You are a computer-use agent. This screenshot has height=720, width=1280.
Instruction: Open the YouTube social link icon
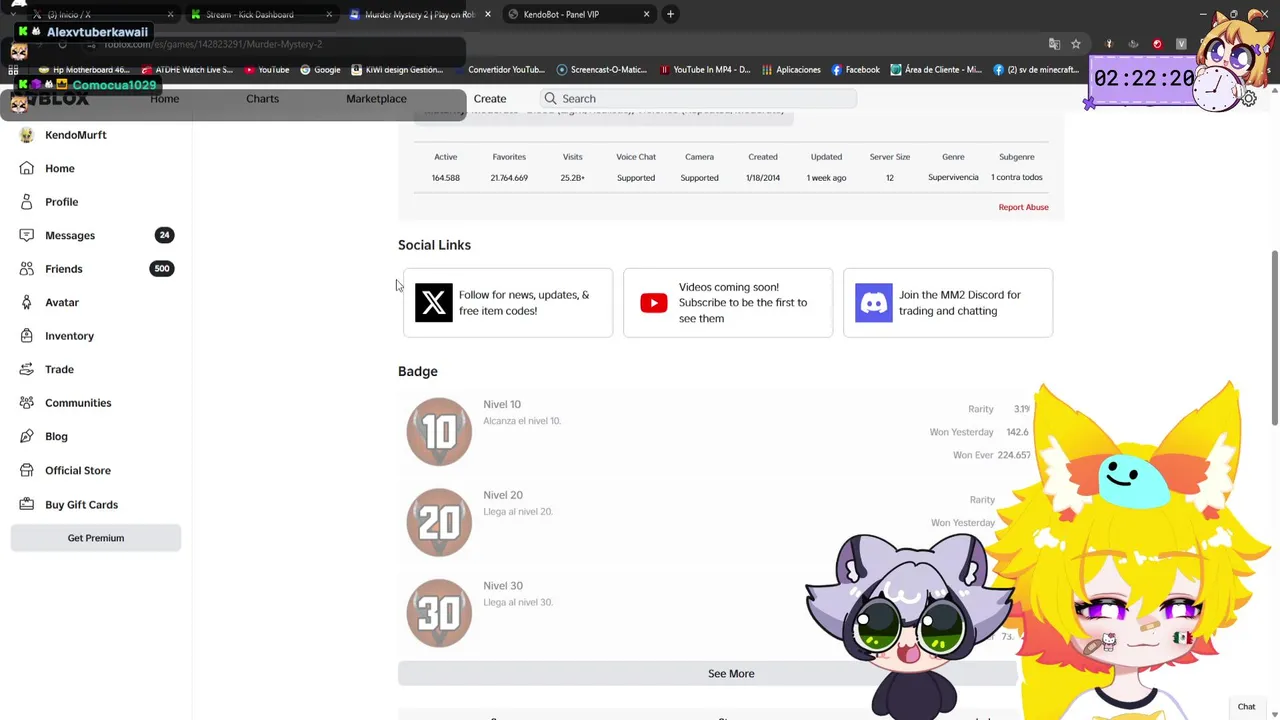[x=654, y=303]
